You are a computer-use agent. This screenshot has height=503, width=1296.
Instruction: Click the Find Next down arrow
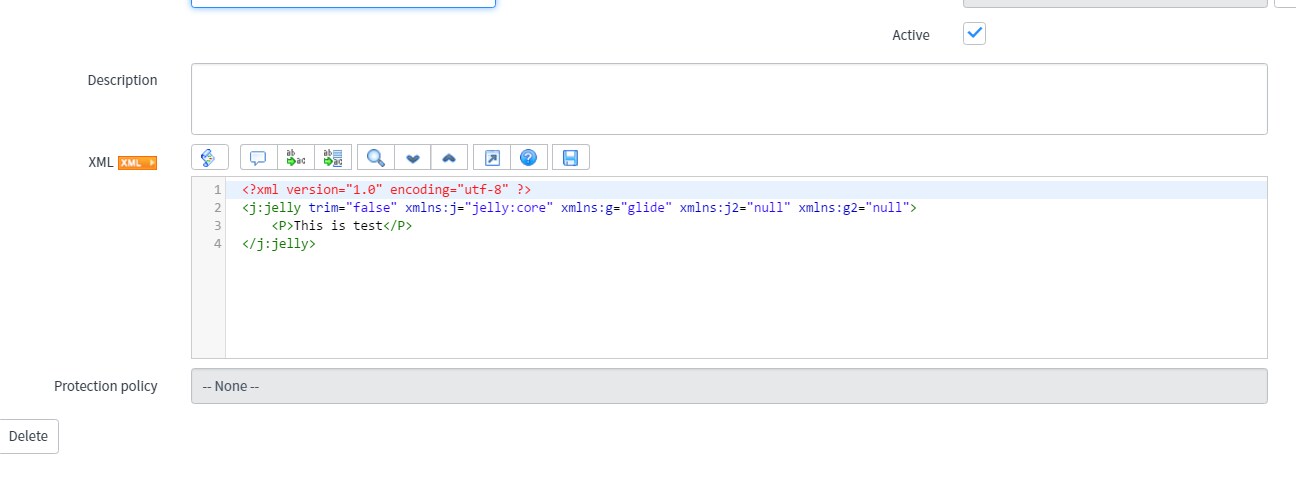point(413,157)
